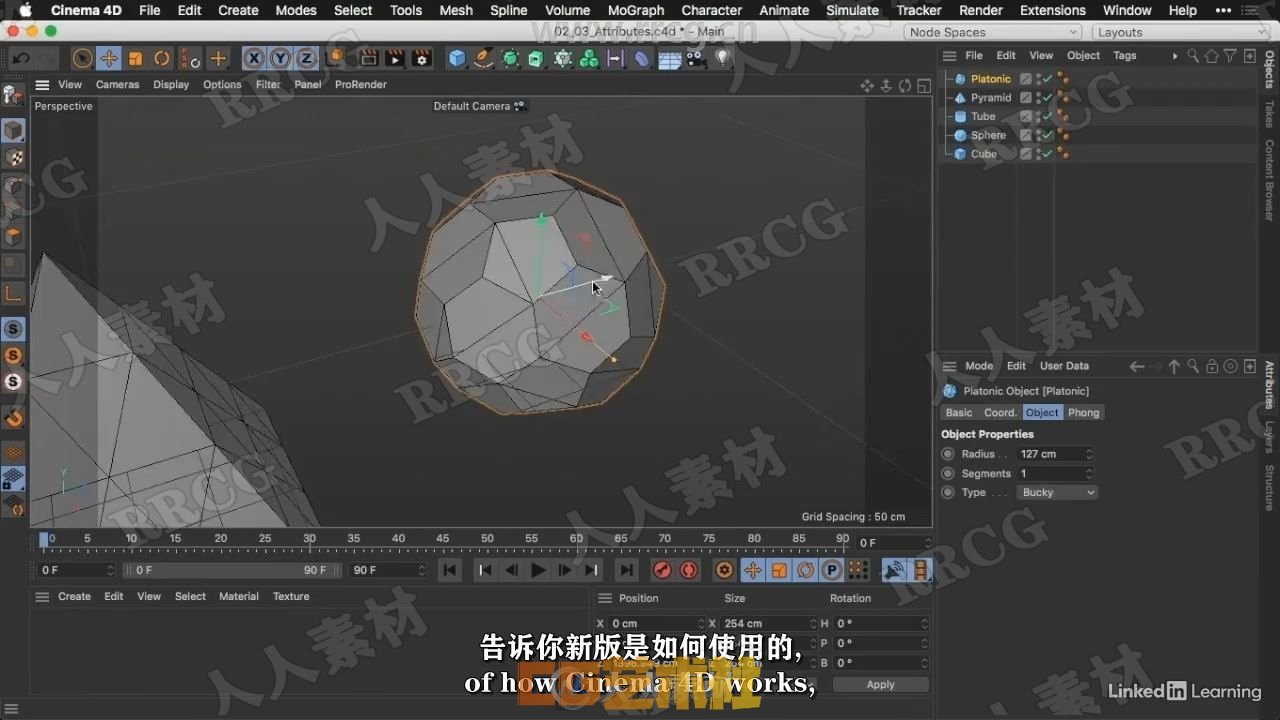Open the Extrude generator icon
This screenshot has height=720, width=1280.
point(536,58)
